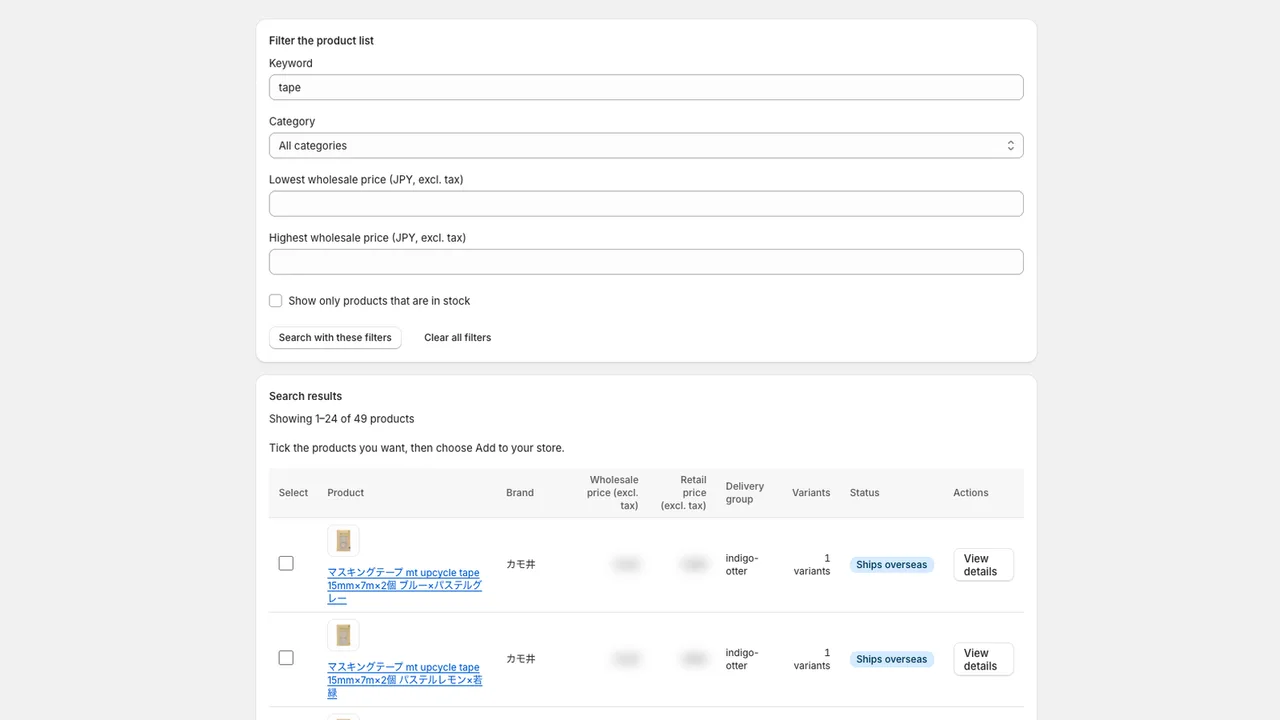Viewport: 1280px width, 720px height.
Task: Tick 'Show only products that are in stock'
Action: click(x=276, y=300)
